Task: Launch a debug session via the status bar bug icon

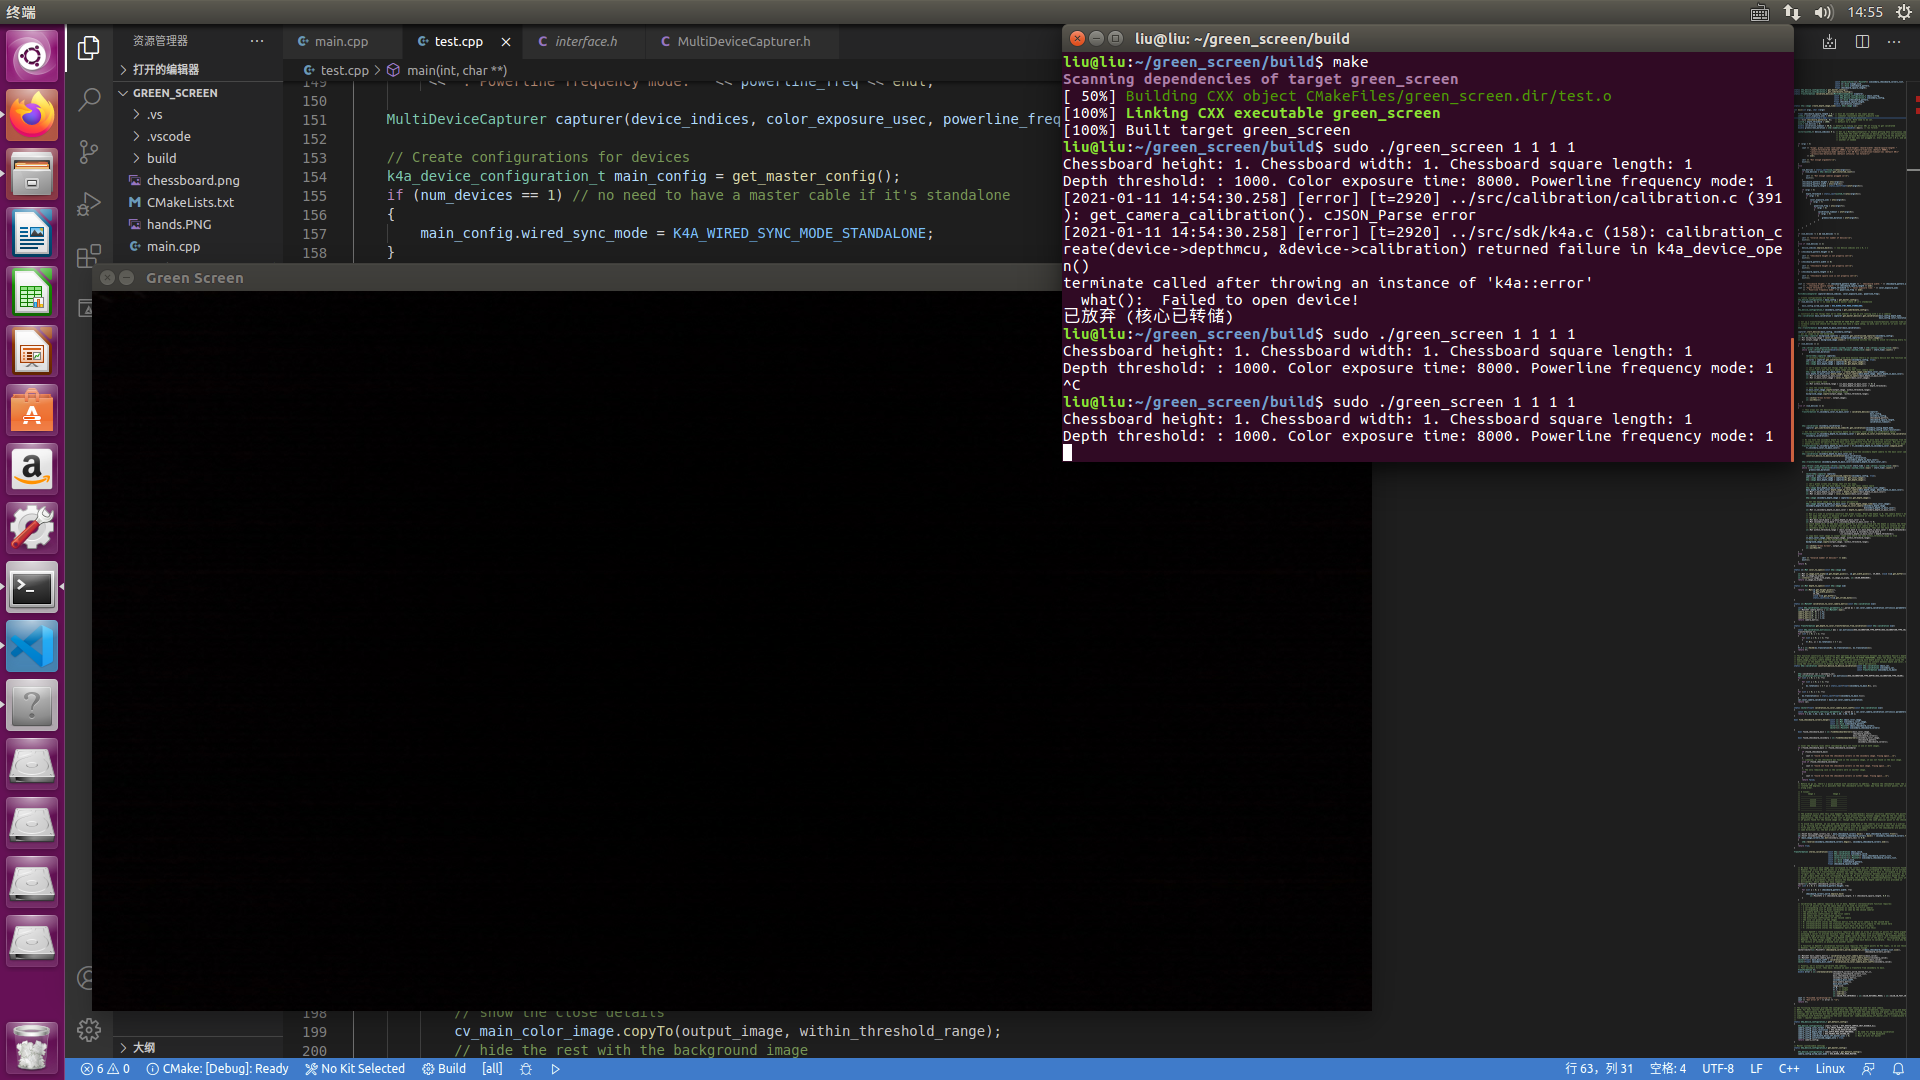Action: click(526, 1068)
